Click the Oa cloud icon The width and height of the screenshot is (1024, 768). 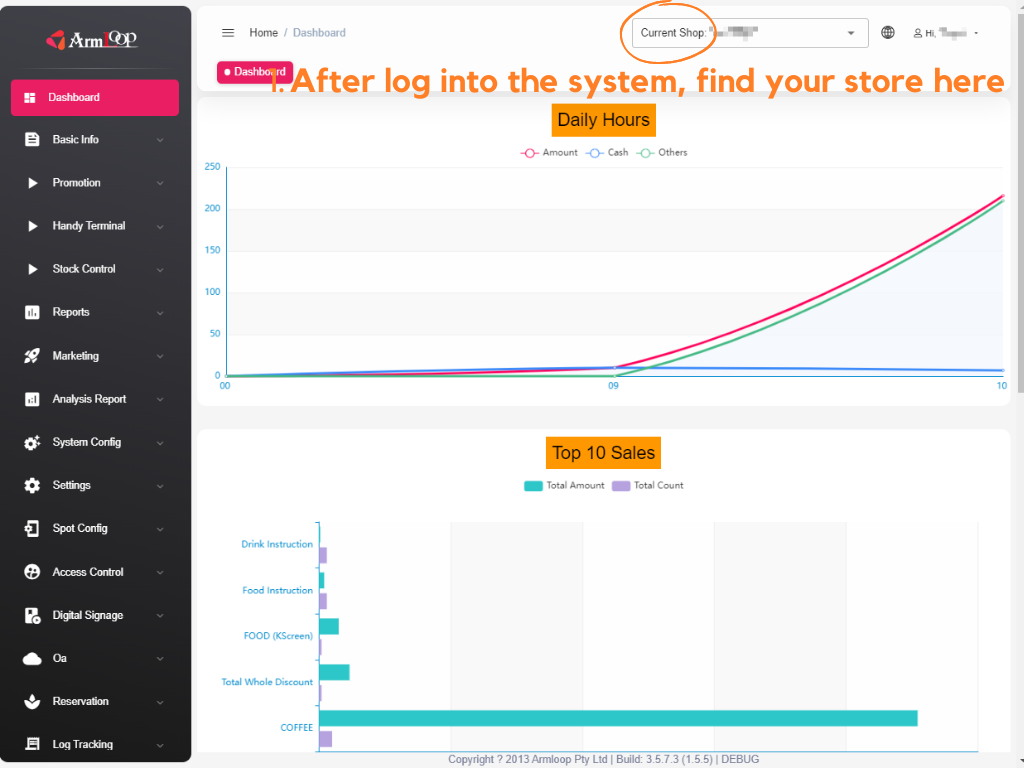click(32, 658)
